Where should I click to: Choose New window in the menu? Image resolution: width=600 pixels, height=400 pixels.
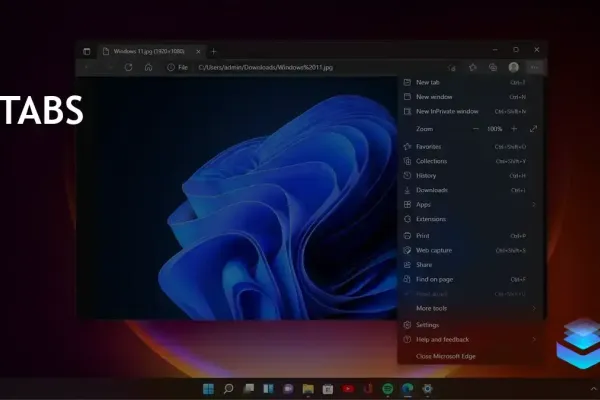pos(470,97)
